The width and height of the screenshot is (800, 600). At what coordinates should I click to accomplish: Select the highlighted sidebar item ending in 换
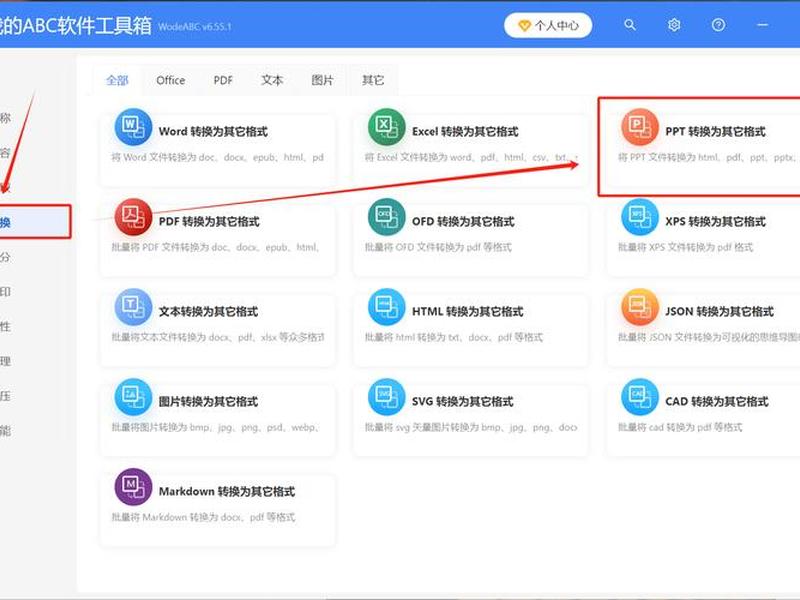[35, 222]
